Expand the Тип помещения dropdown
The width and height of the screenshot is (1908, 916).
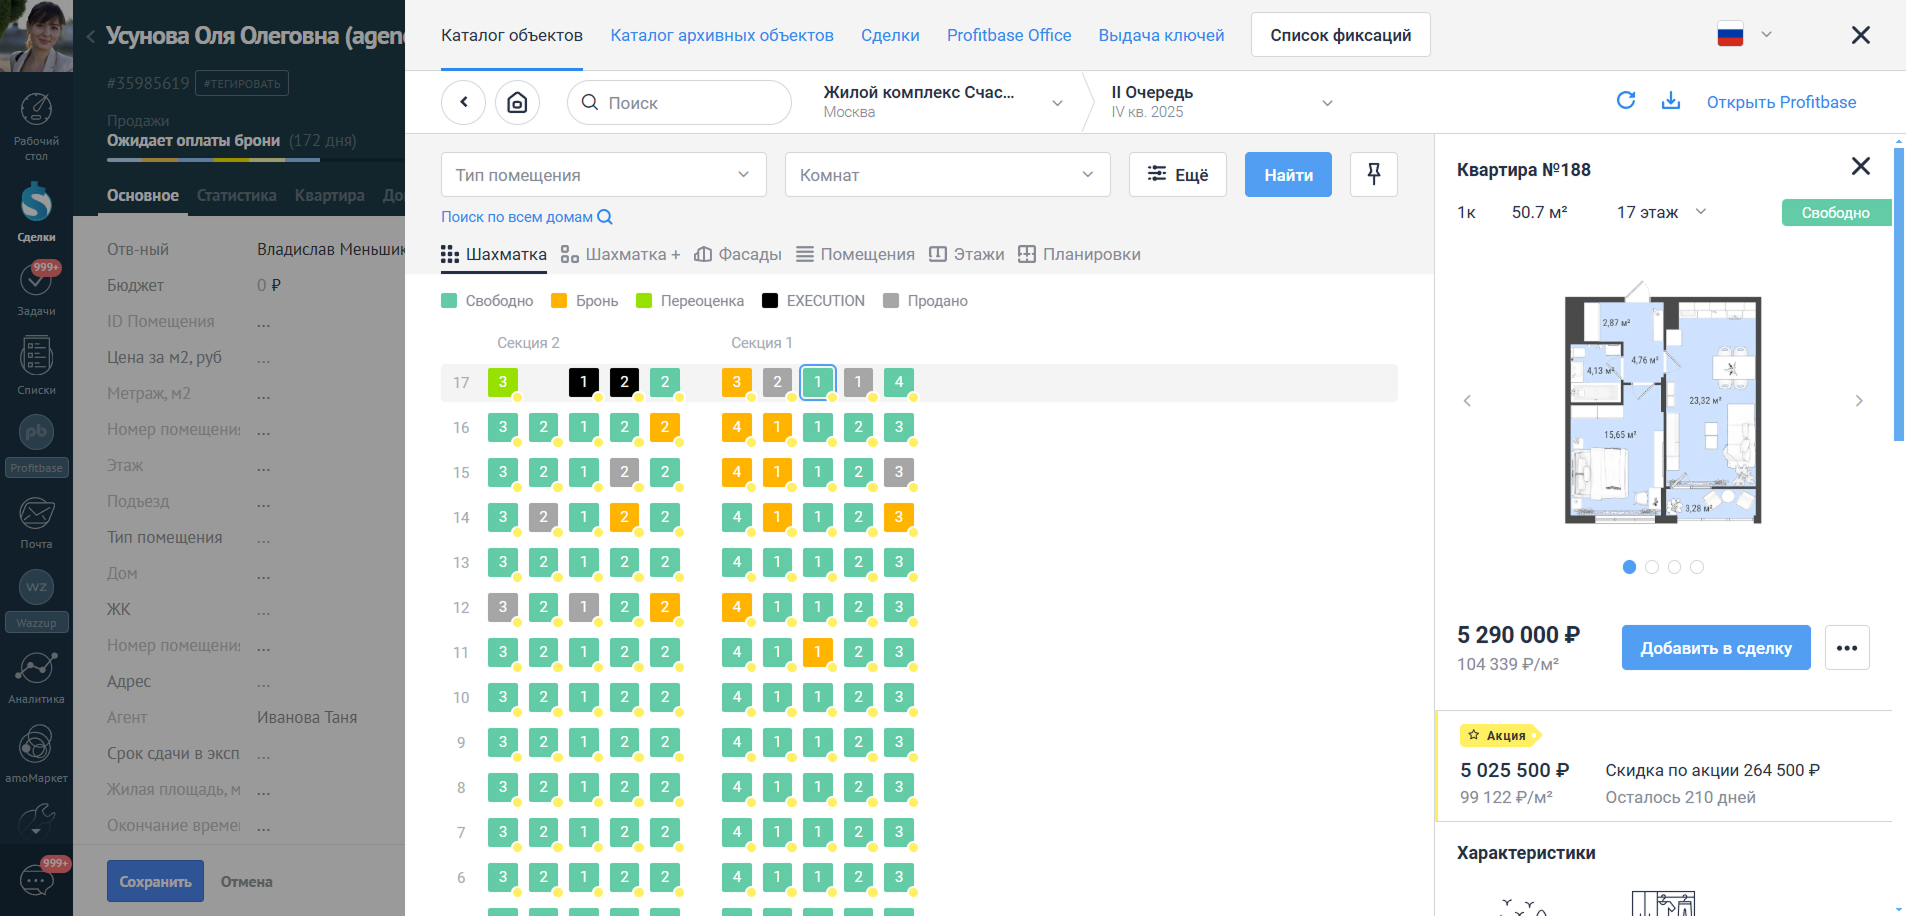604,175
